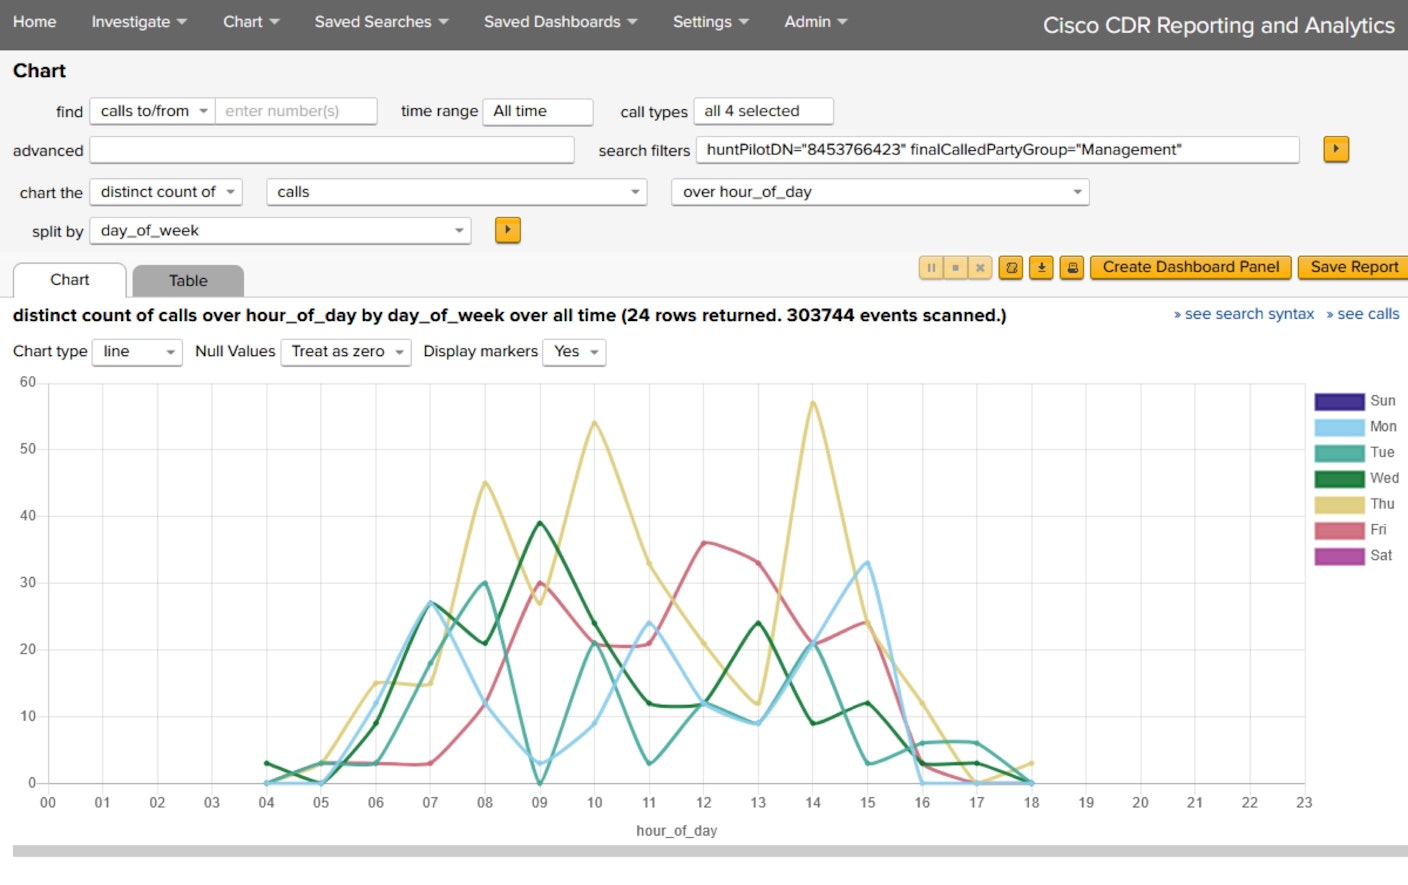Click the print icon button
Viewport: 1408px width, 885px height.
coord(1072,268)
